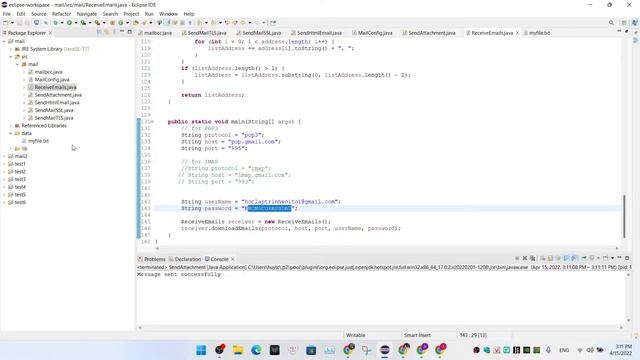The width and height of the screenshot is (640, 360).
Task: Open the Debug button dropdown arrow
Action: click(62, 23)
